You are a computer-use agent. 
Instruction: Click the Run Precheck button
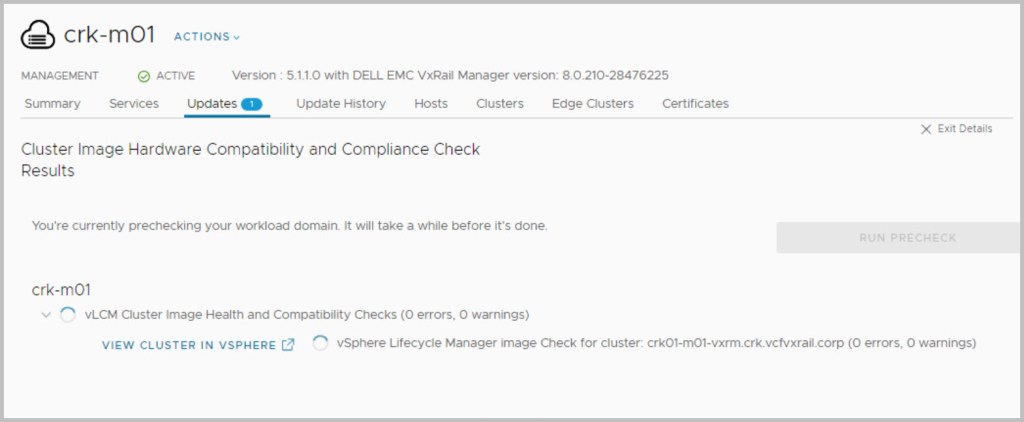click(x=907, y=238)
